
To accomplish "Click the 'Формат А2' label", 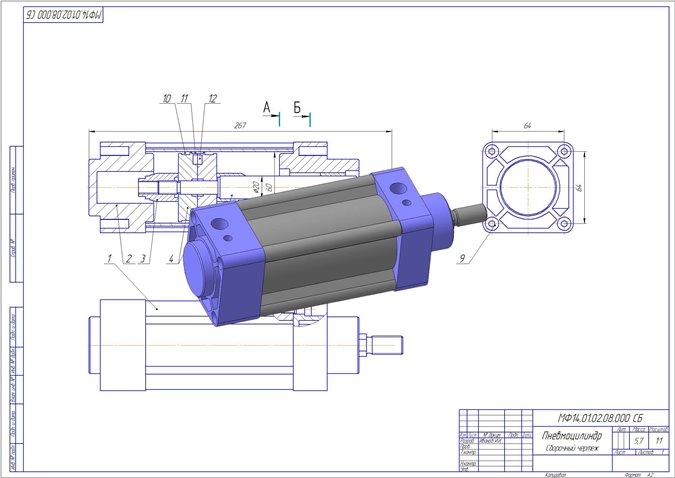I will pos(639,475).
